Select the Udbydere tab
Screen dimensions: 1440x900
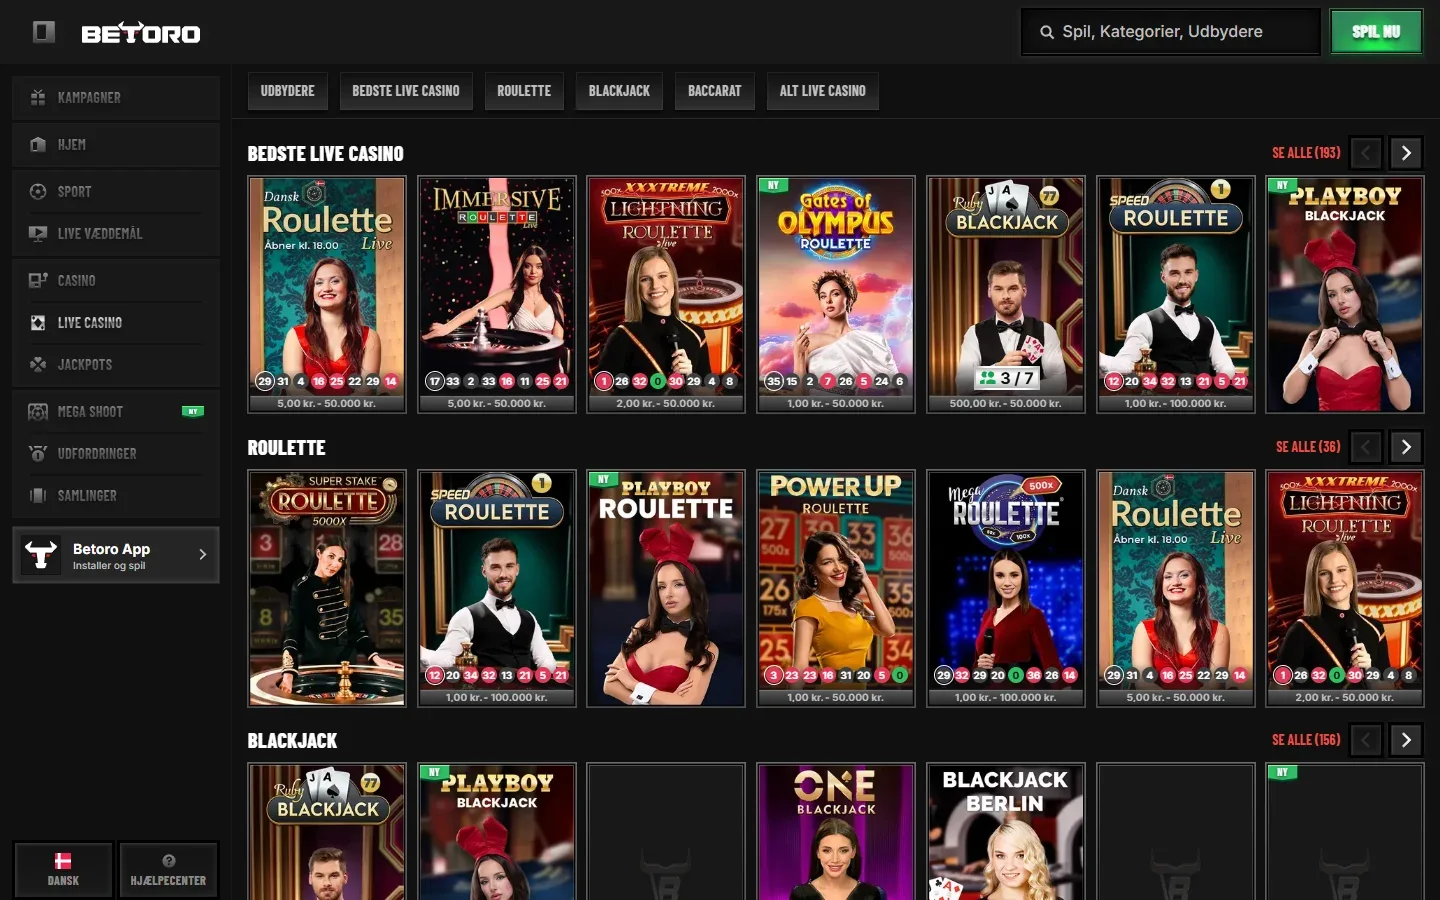(x=287, y=91)
